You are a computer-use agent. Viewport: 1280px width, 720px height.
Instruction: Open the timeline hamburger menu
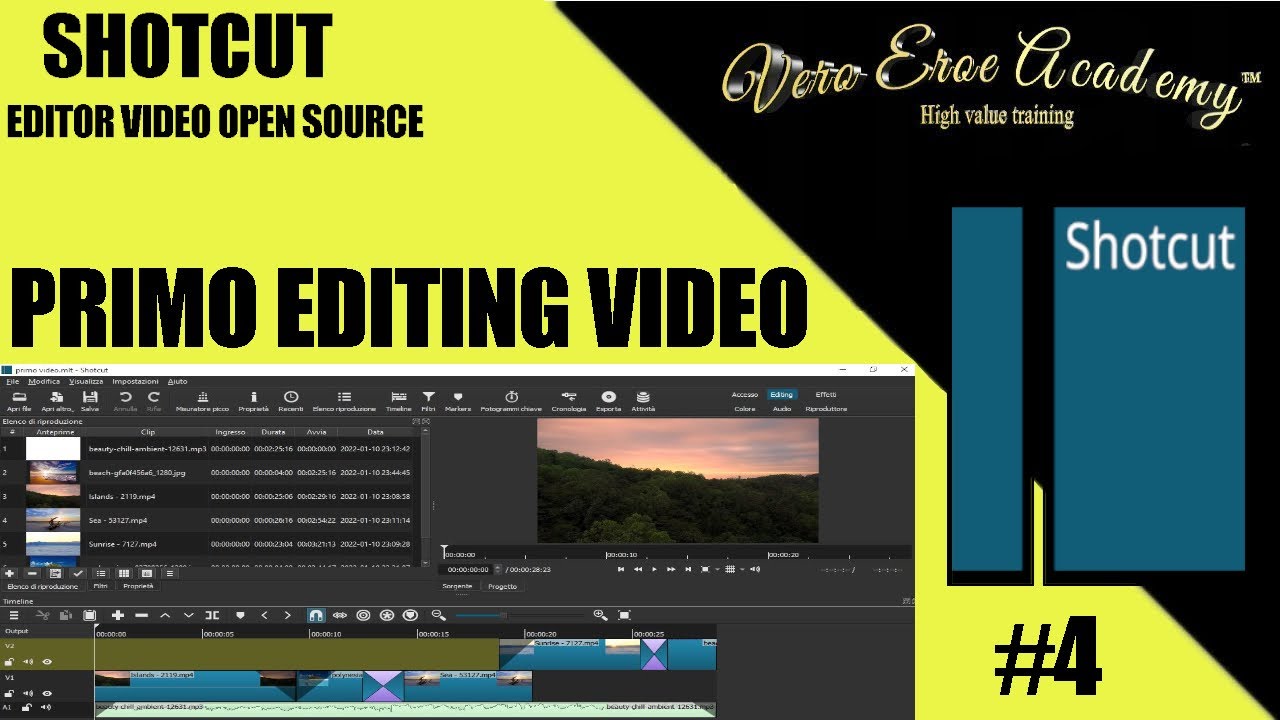pos(14,615)
